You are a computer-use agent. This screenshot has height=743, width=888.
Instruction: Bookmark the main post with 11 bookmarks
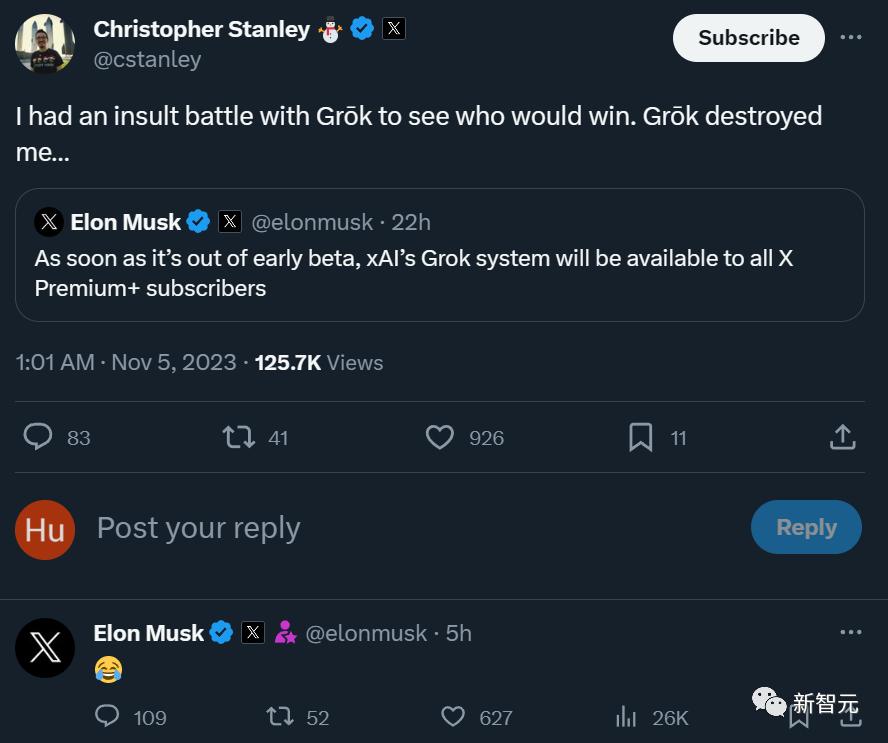[641, 437]
